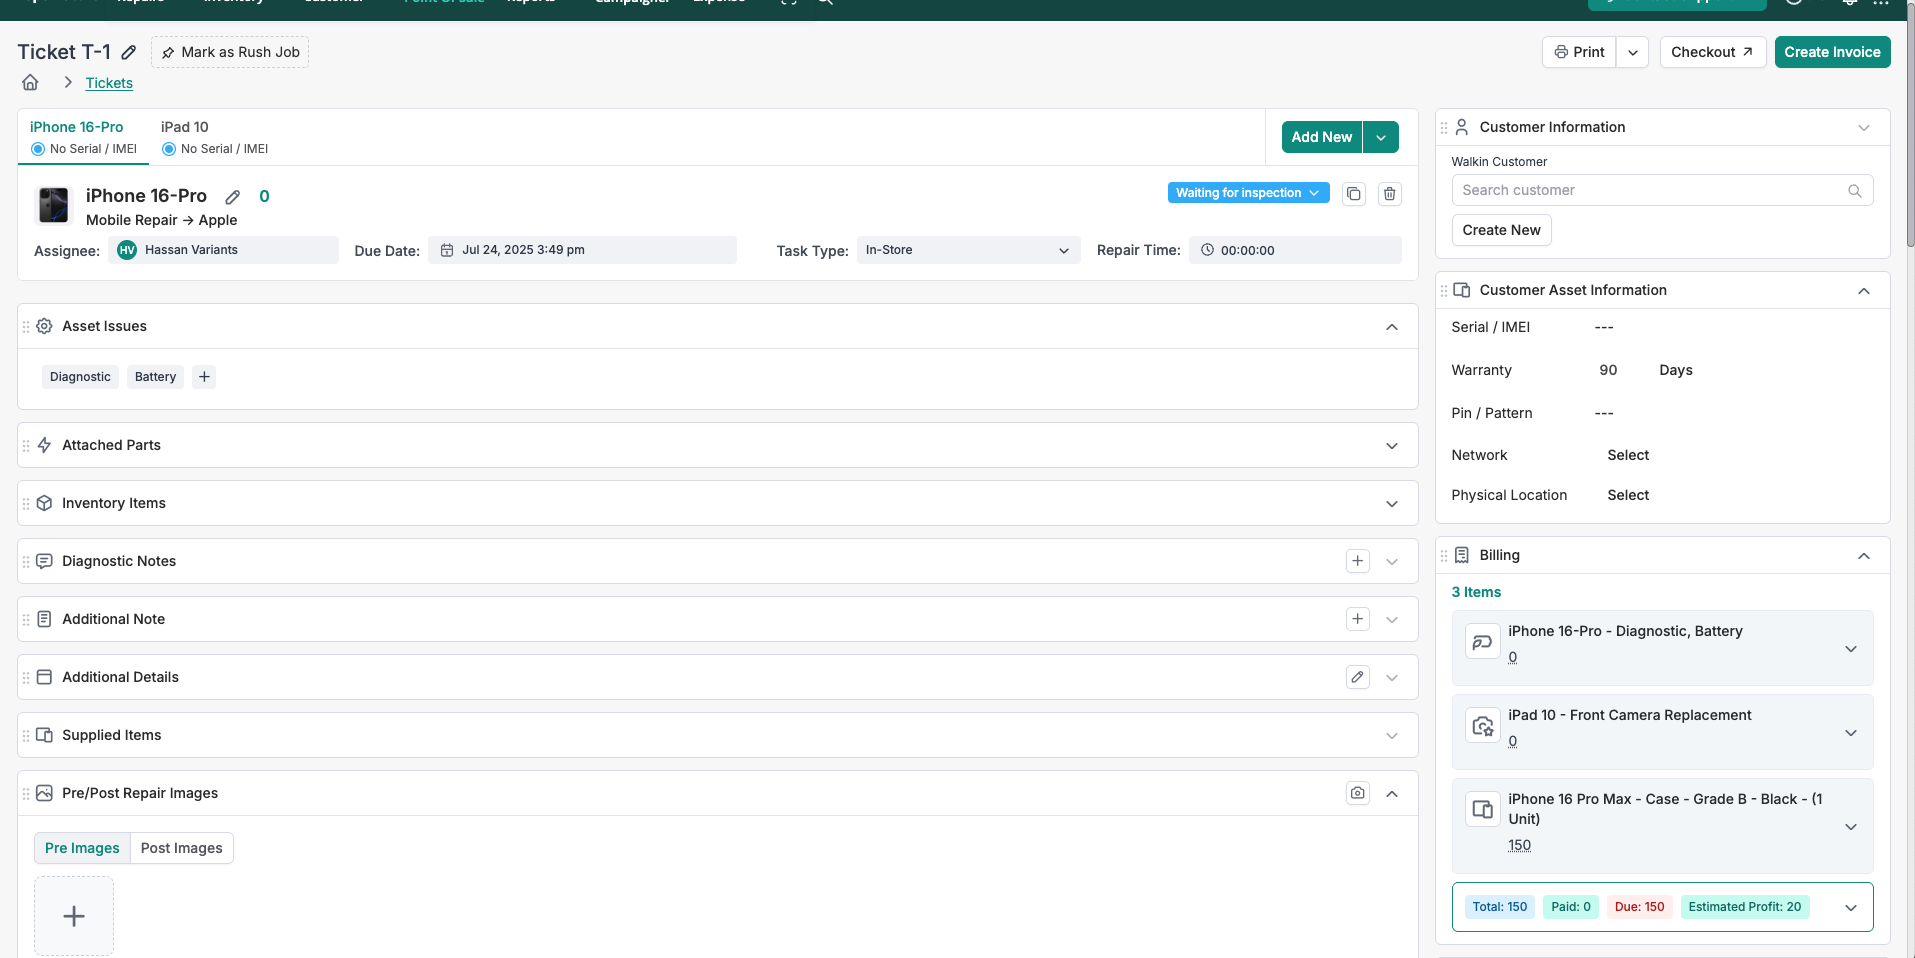Expand the Attached Parts section

(x=1391, y=445)
